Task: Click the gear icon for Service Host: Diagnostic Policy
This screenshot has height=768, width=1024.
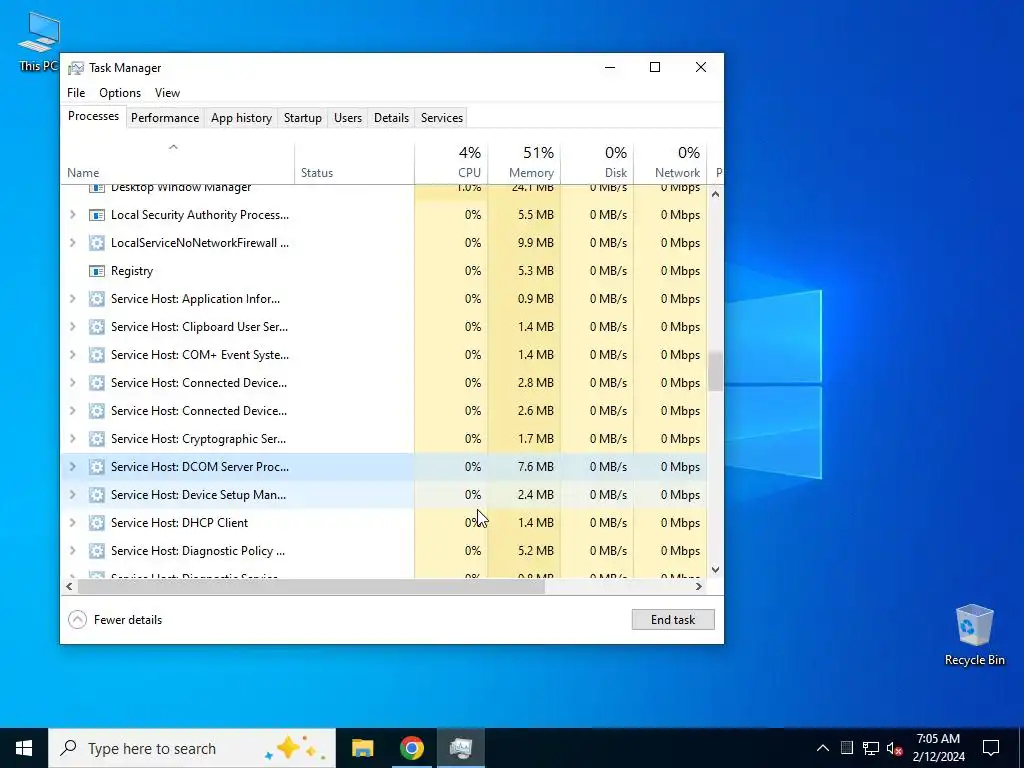Action: [x=97, y=551]
